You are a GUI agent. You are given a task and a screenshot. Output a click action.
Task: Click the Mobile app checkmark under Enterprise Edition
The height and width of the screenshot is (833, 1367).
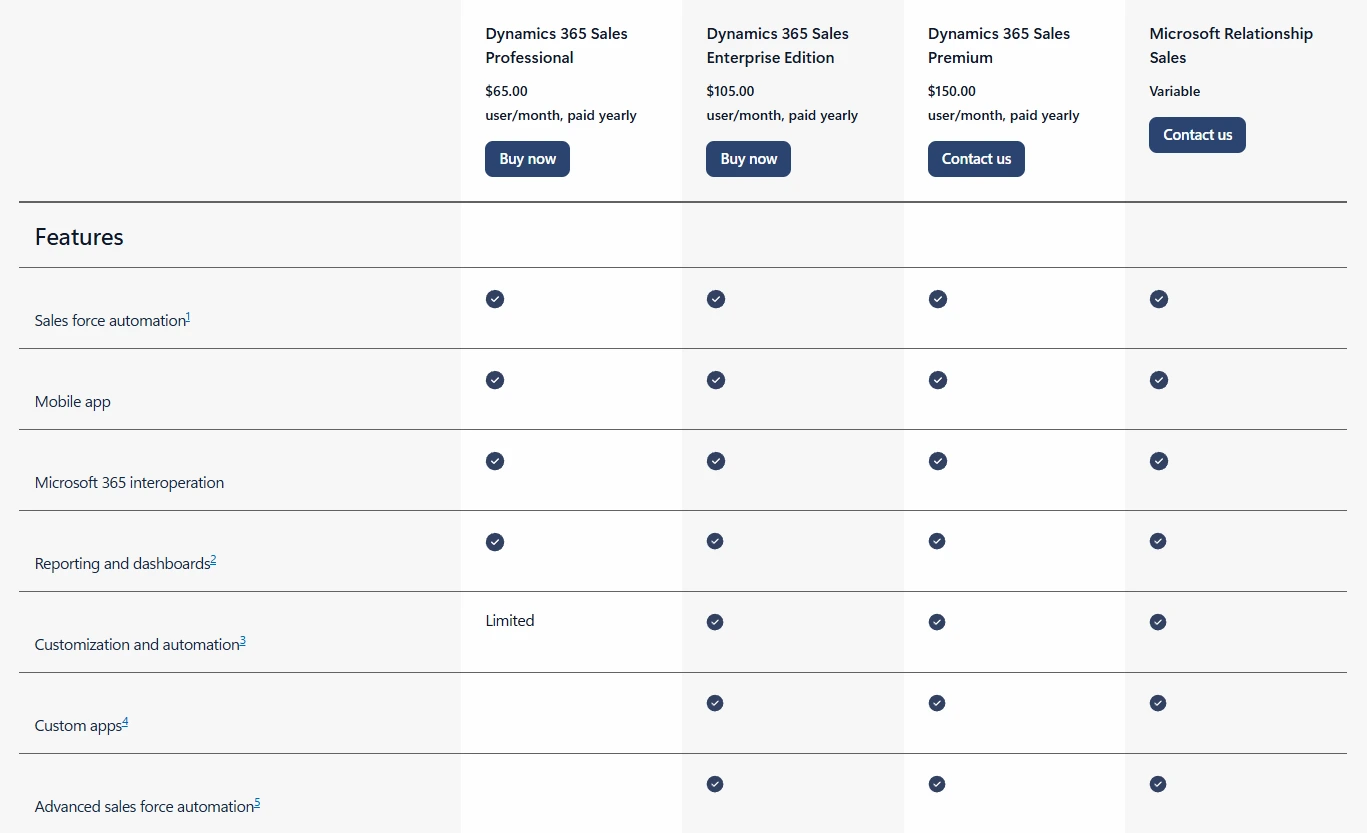715,380
